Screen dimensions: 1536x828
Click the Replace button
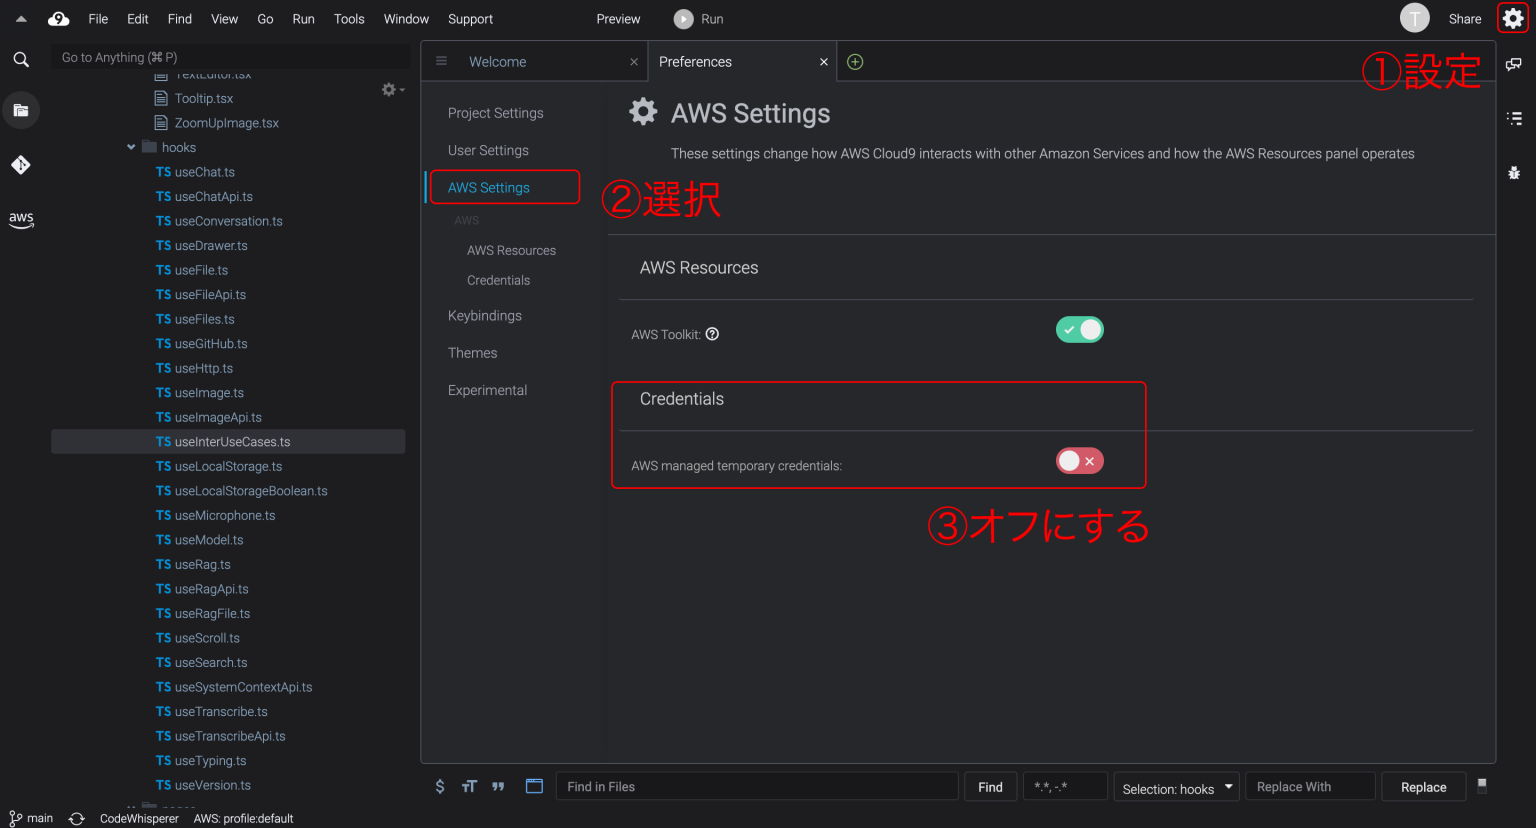1423,787
